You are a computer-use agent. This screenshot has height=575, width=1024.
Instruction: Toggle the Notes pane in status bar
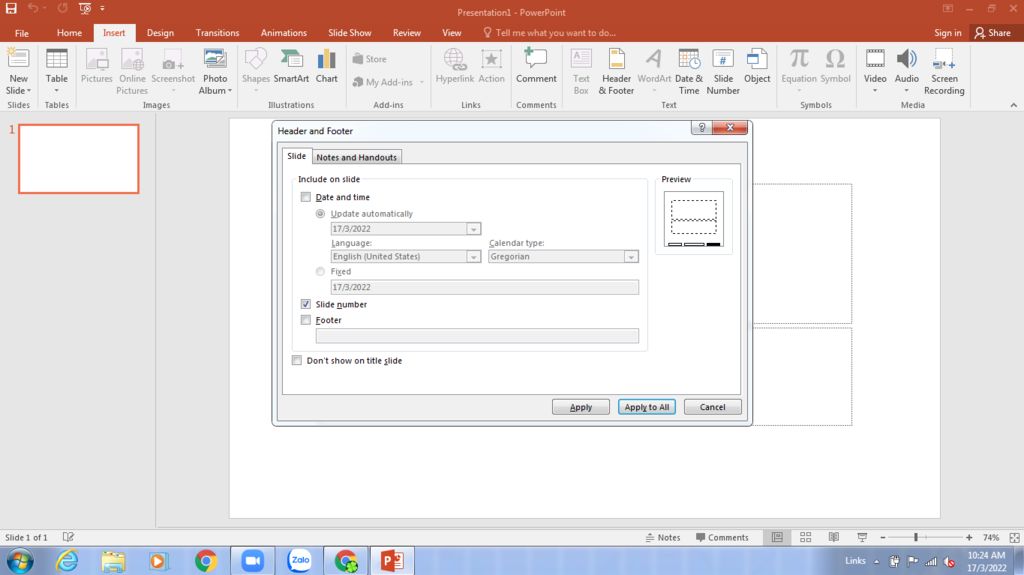pyautogui.click(x=663, y=537)
